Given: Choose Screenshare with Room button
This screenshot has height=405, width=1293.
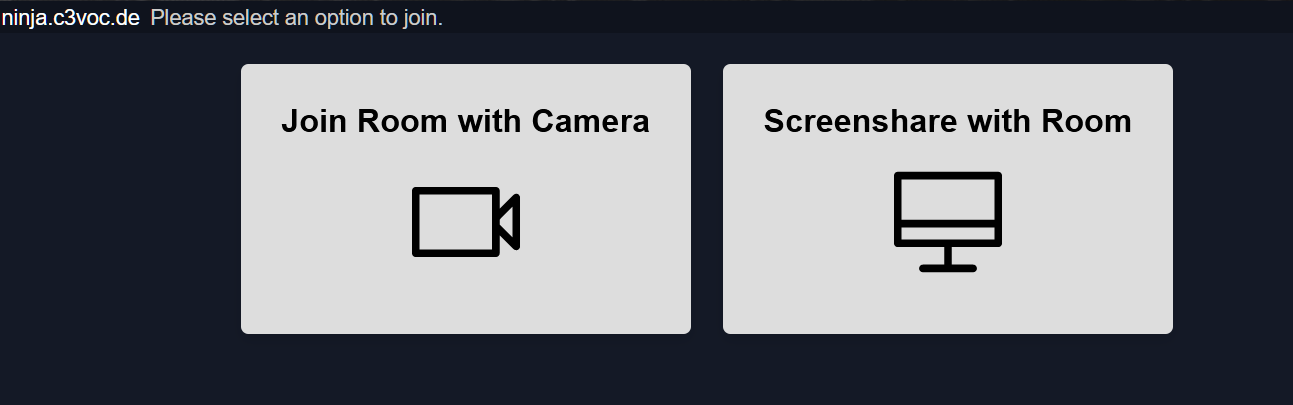Looking at the screenshot, I should (x=948, y=199).
